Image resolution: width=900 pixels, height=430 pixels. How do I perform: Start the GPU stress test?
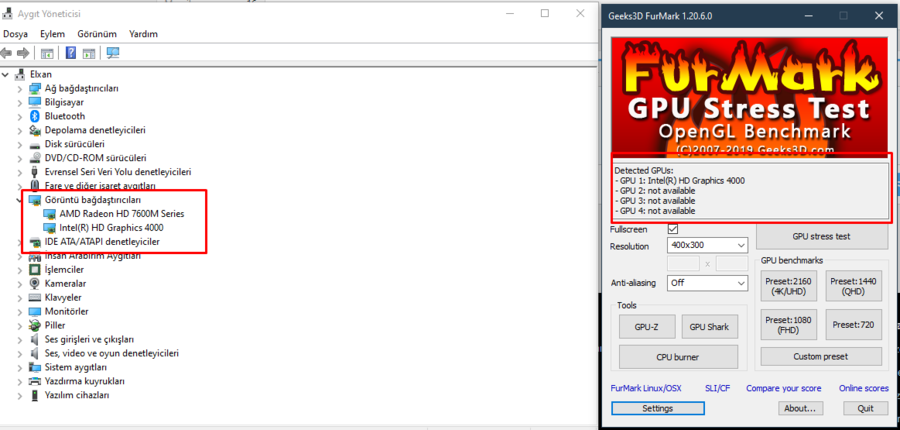click(821, 236)
